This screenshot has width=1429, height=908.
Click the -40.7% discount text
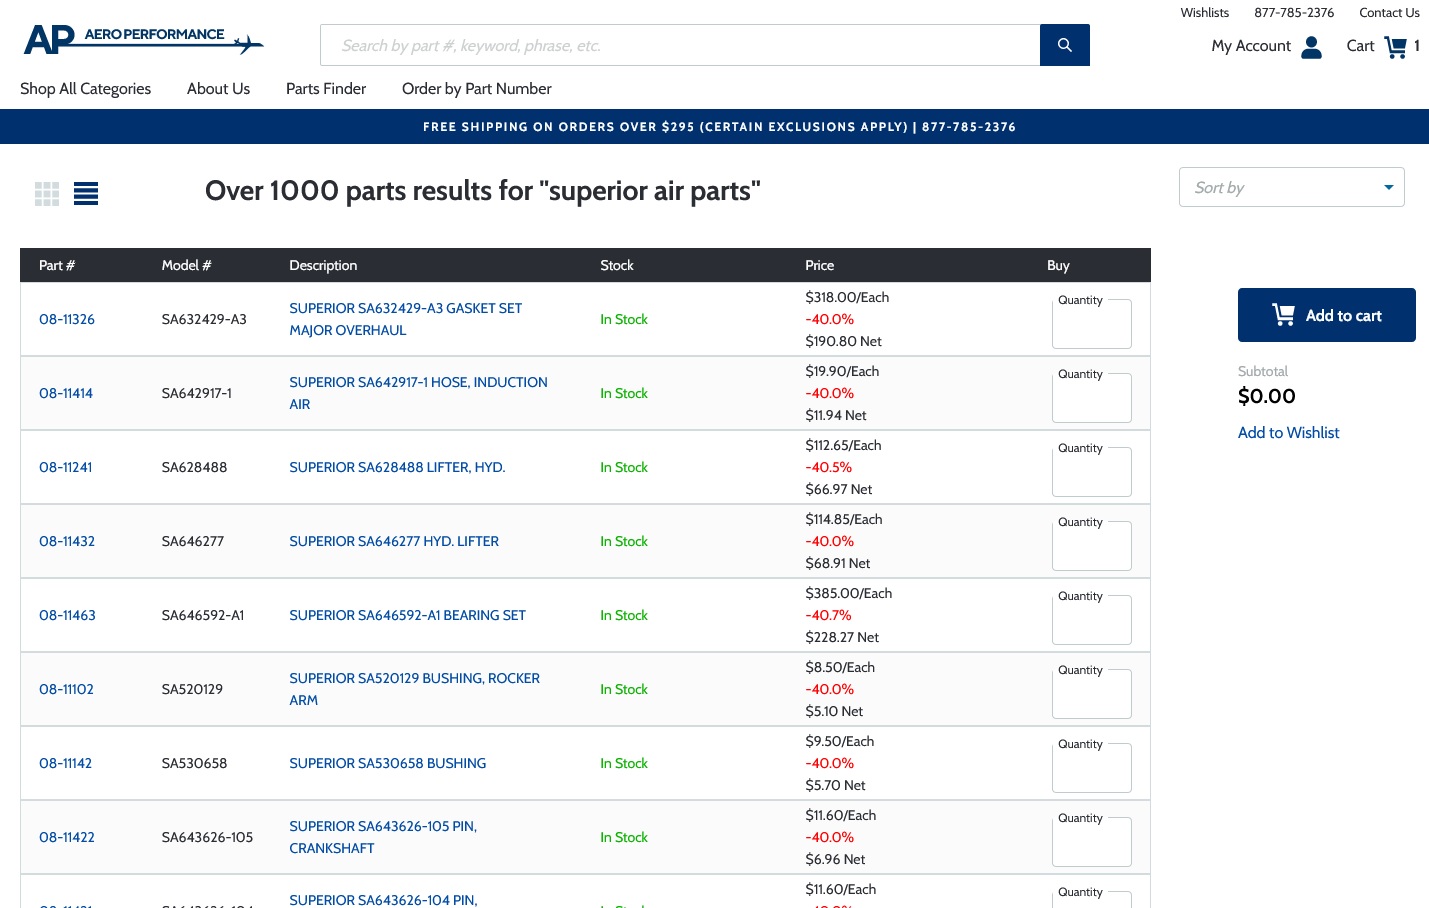click(x=829, y=616)
